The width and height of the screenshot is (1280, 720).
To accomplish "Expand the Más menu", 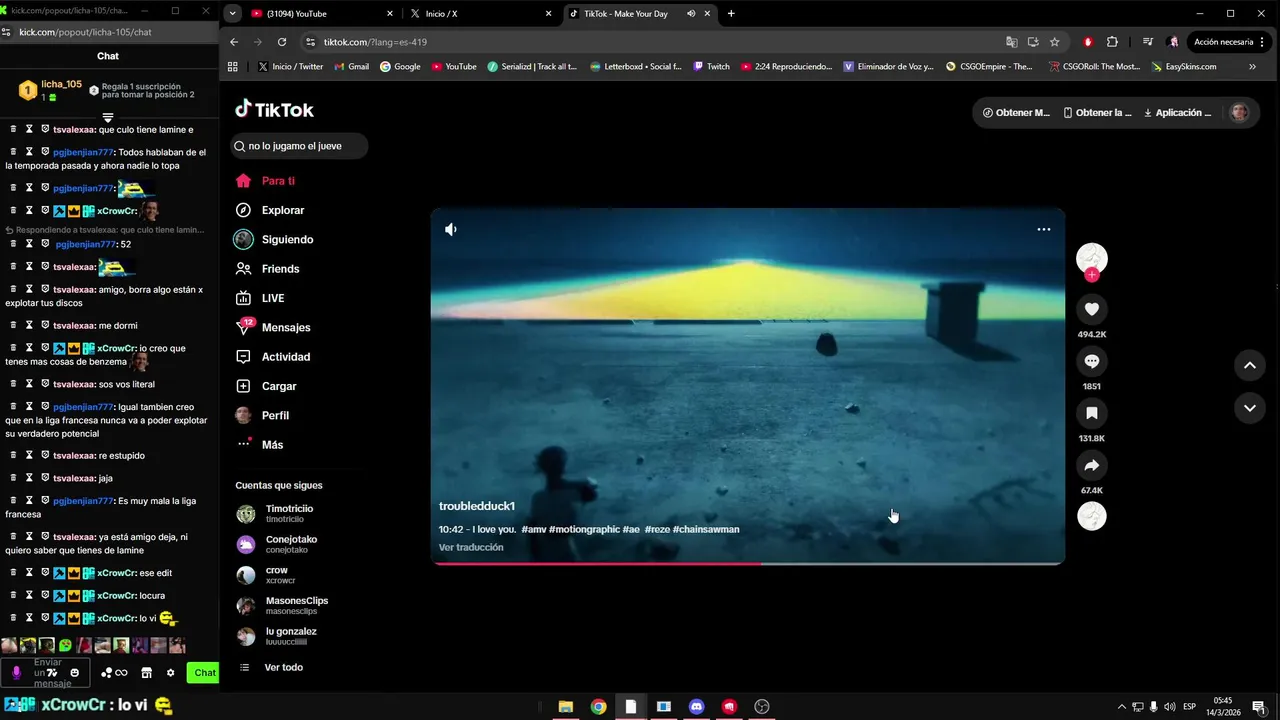I will pyautogui.click(x=260, y=445).
